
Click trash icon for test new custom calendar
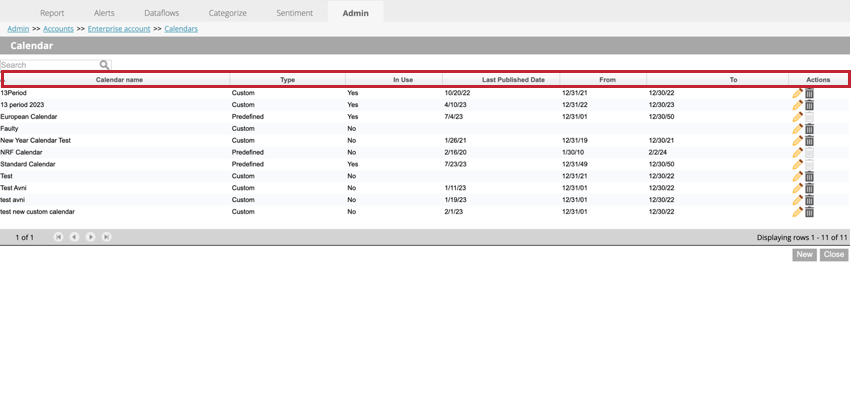click(x=810, y=212)
